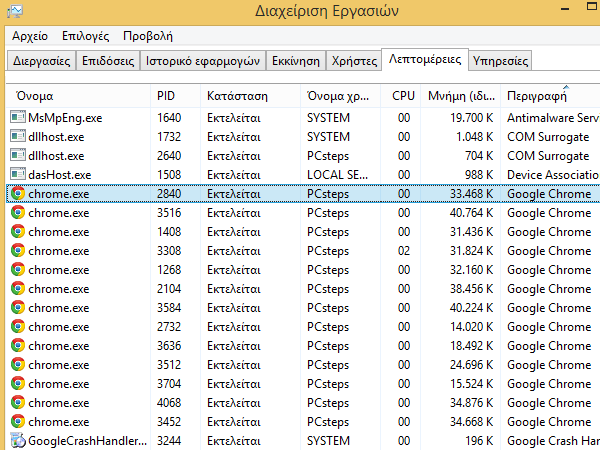
Task: Click the memory value 40.764 K
Action: (471, 213)
